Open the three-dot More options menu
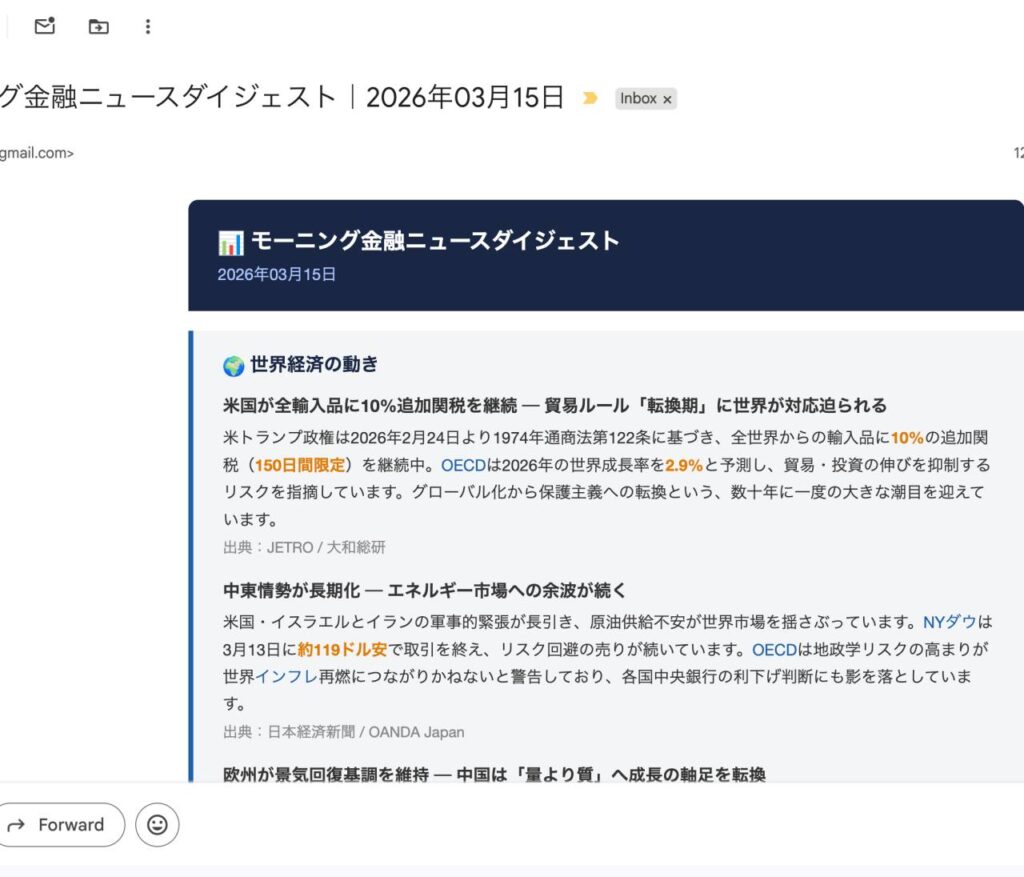Screen dimensions: 1024x877 [x=148, y=27]
